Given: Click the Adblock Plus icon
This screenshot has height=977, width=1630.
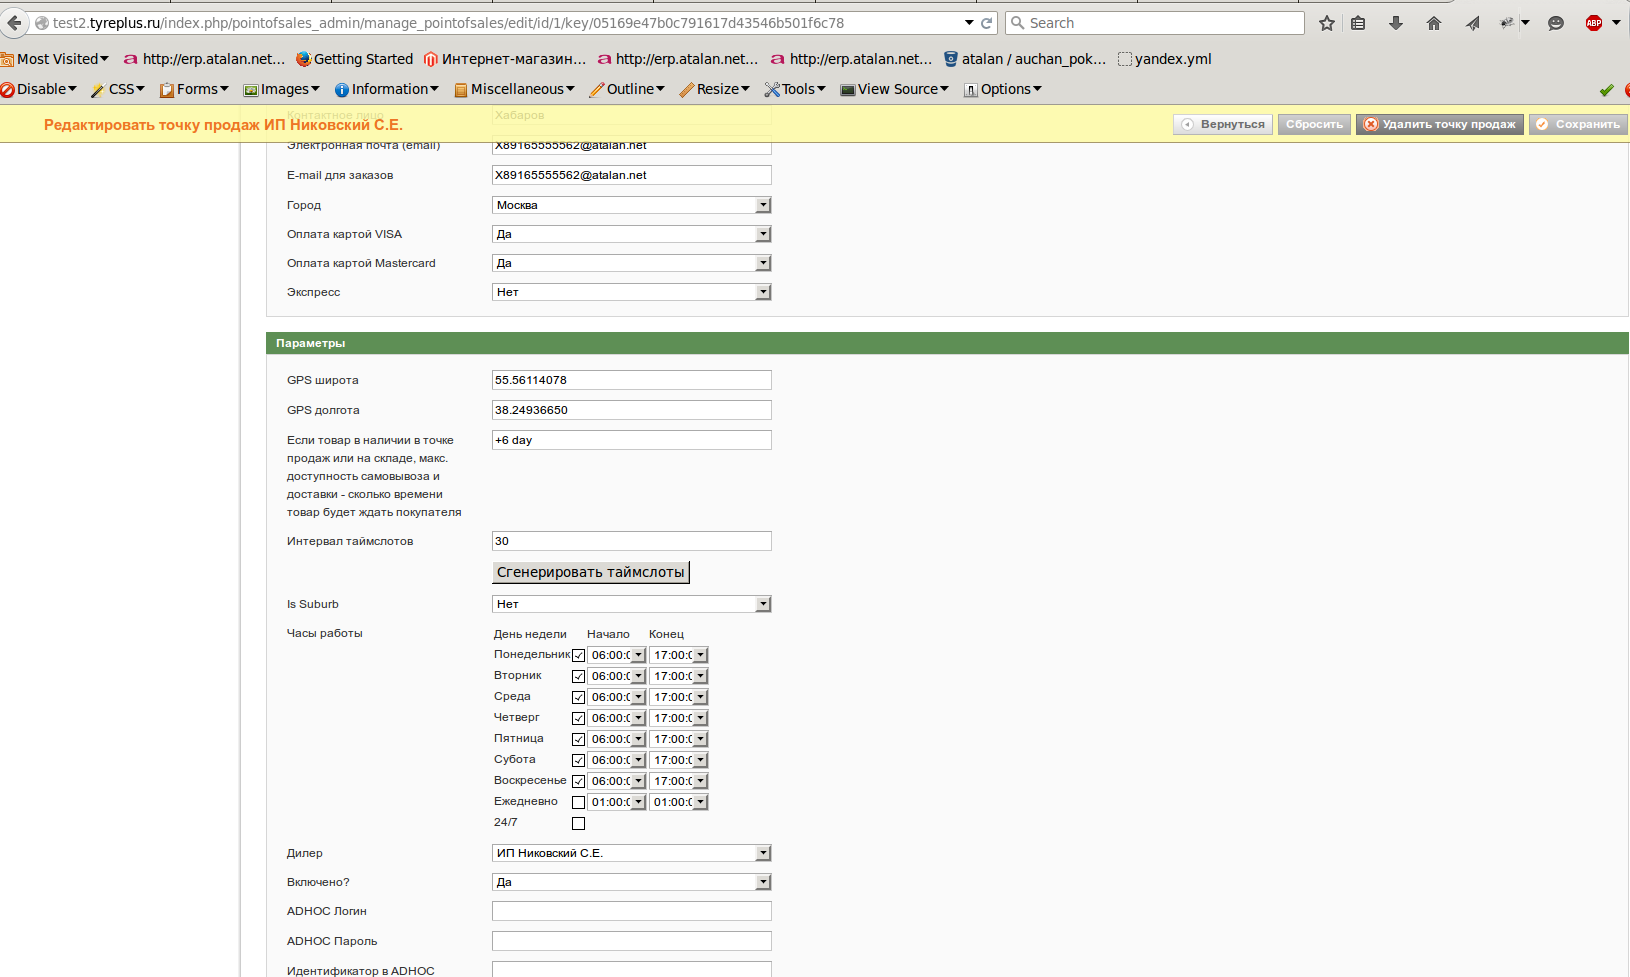Looking at the screenshot, I should [1594, 23].
